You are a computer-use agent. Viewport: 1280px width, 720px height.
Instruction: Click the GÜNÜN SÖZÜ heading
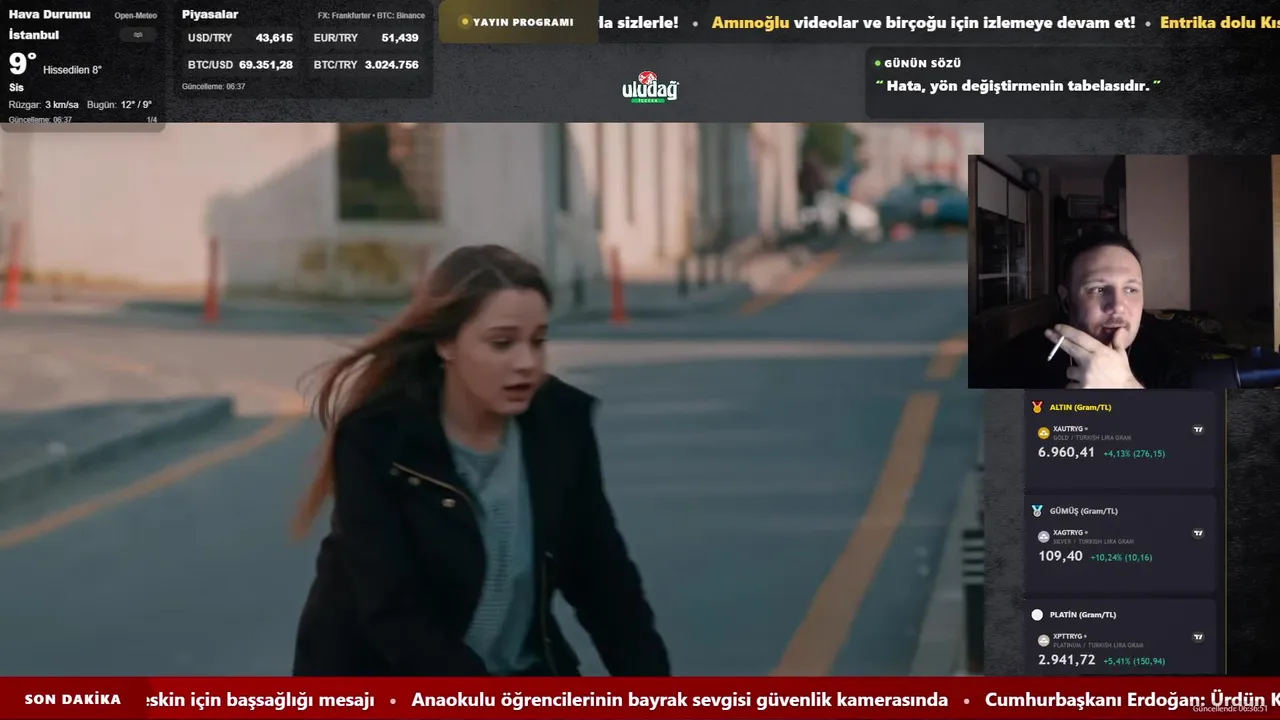pyautogui.click(x=922, y=63)
